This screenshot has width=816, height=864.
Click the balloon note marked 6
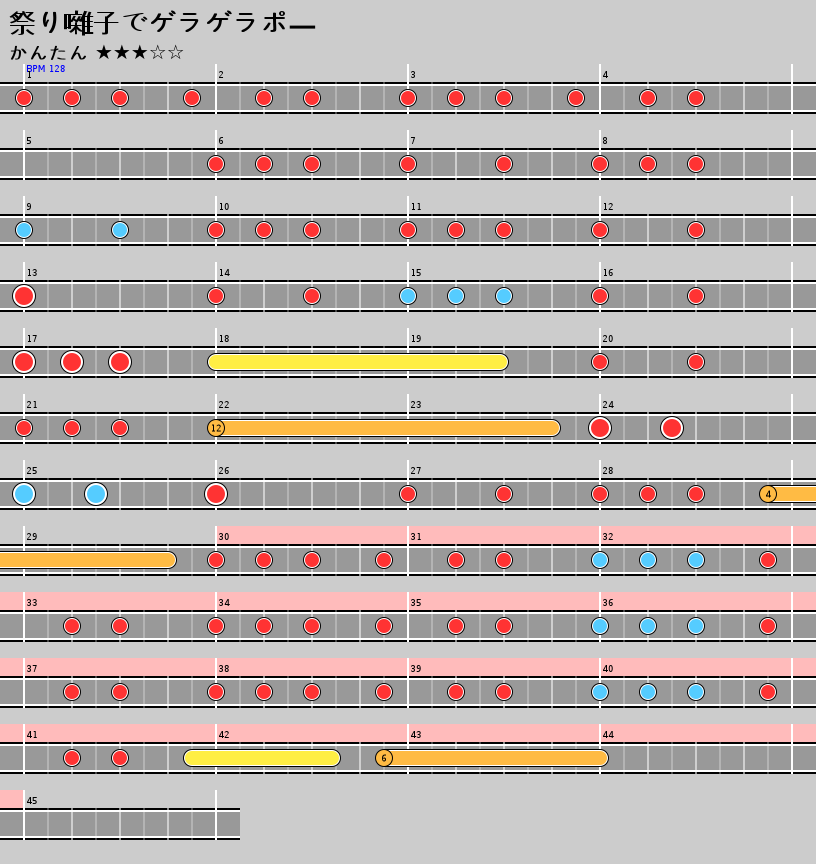point(384,758)
